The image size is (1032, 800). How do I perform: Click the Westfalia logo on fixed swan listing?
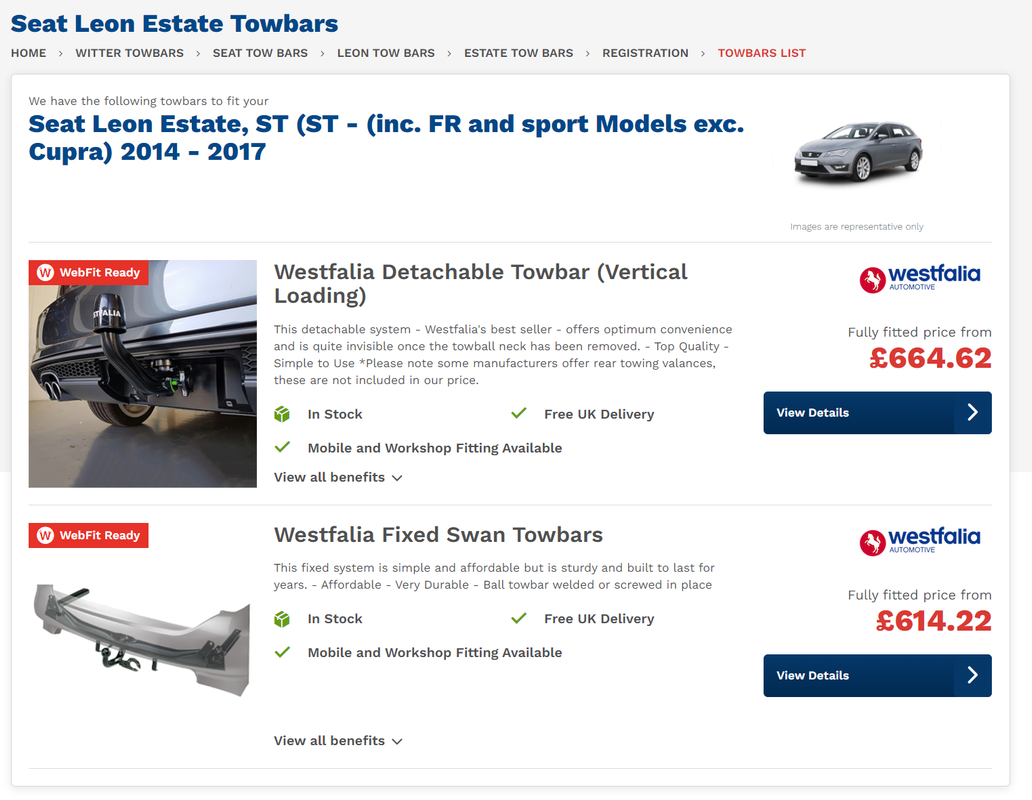(x=919, y=541)
